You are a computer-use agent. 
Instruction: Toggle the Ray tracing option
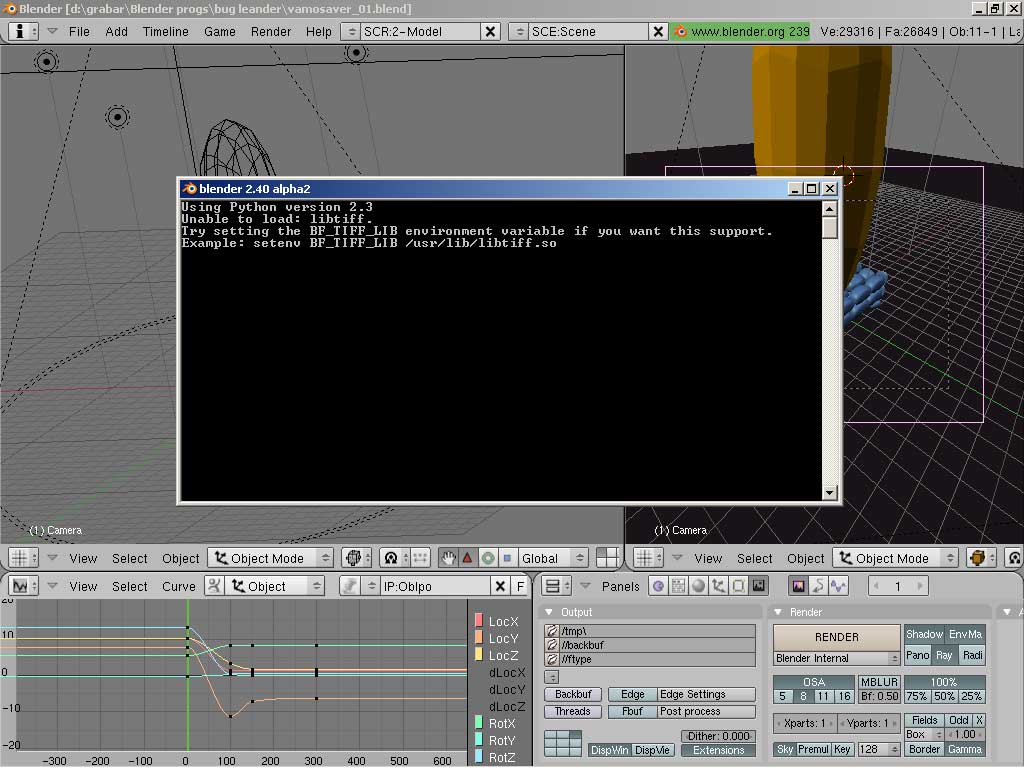(944, 655)
